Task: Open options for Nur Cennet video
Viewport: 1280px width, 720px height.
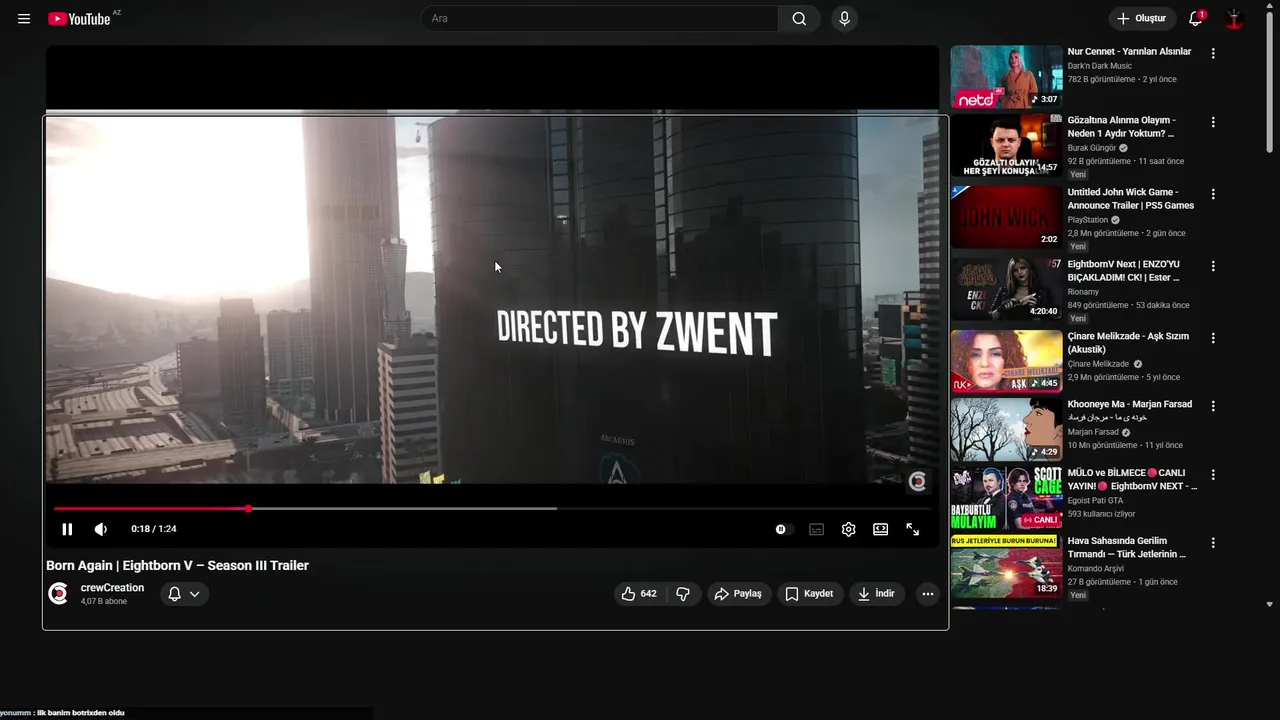Action: [1213, 53]
